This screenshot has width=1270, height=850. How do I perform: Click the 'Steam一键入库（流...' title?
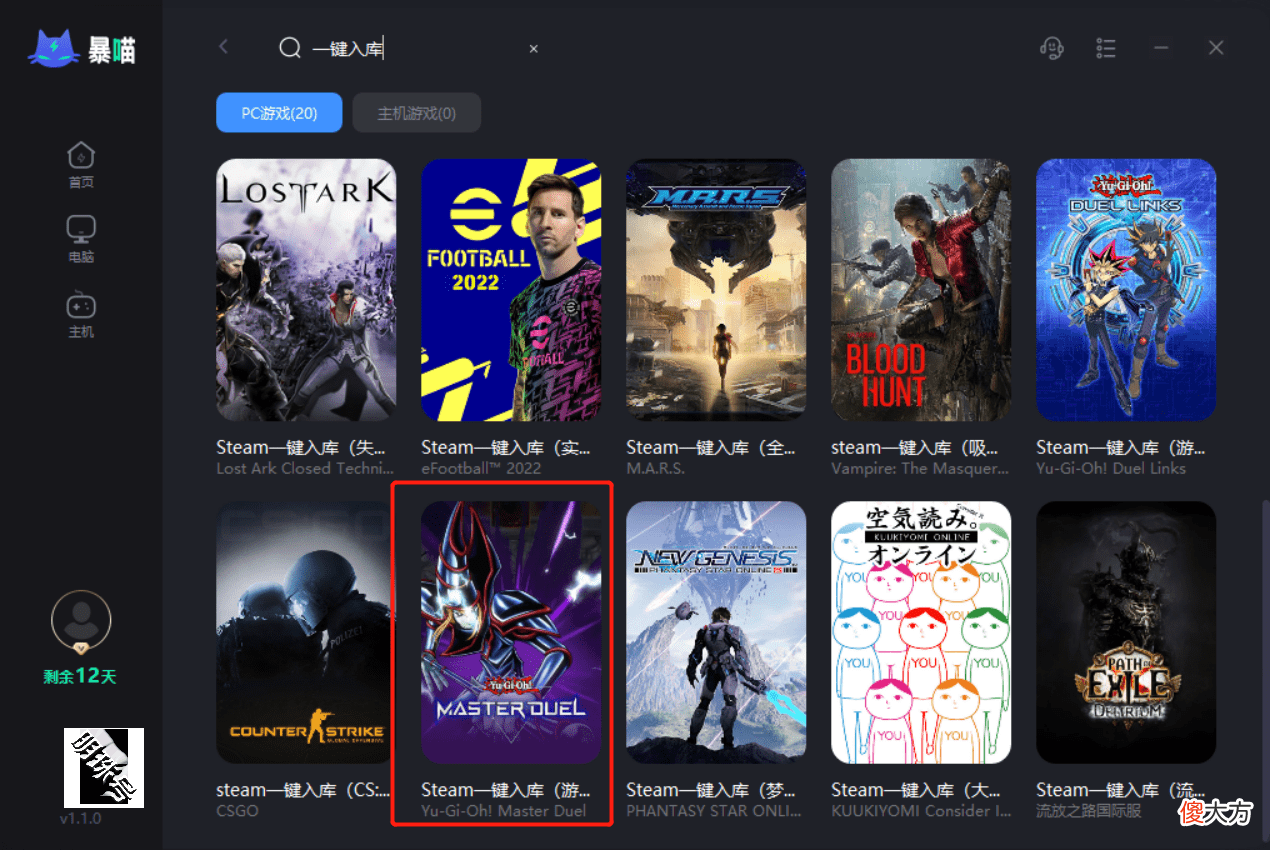(1121, 790)
